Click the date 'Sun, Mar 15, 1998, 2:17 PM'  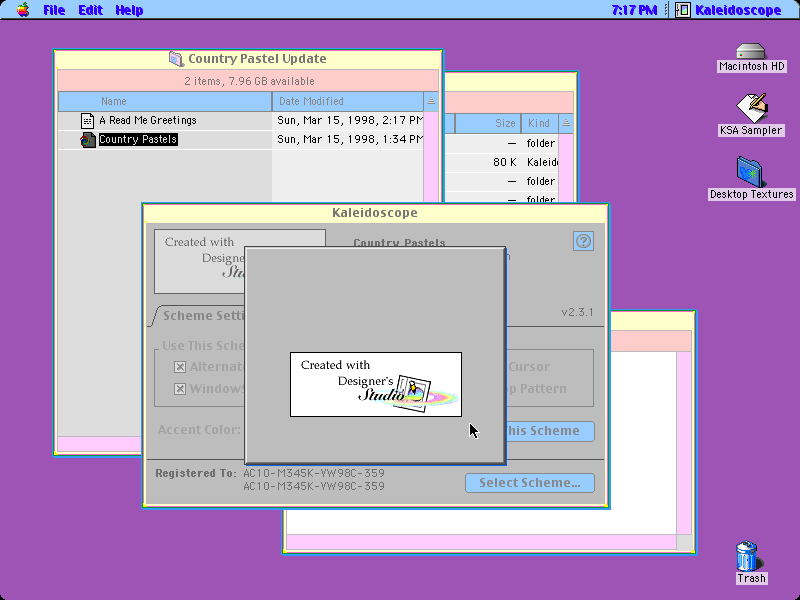tap(350, 120)
